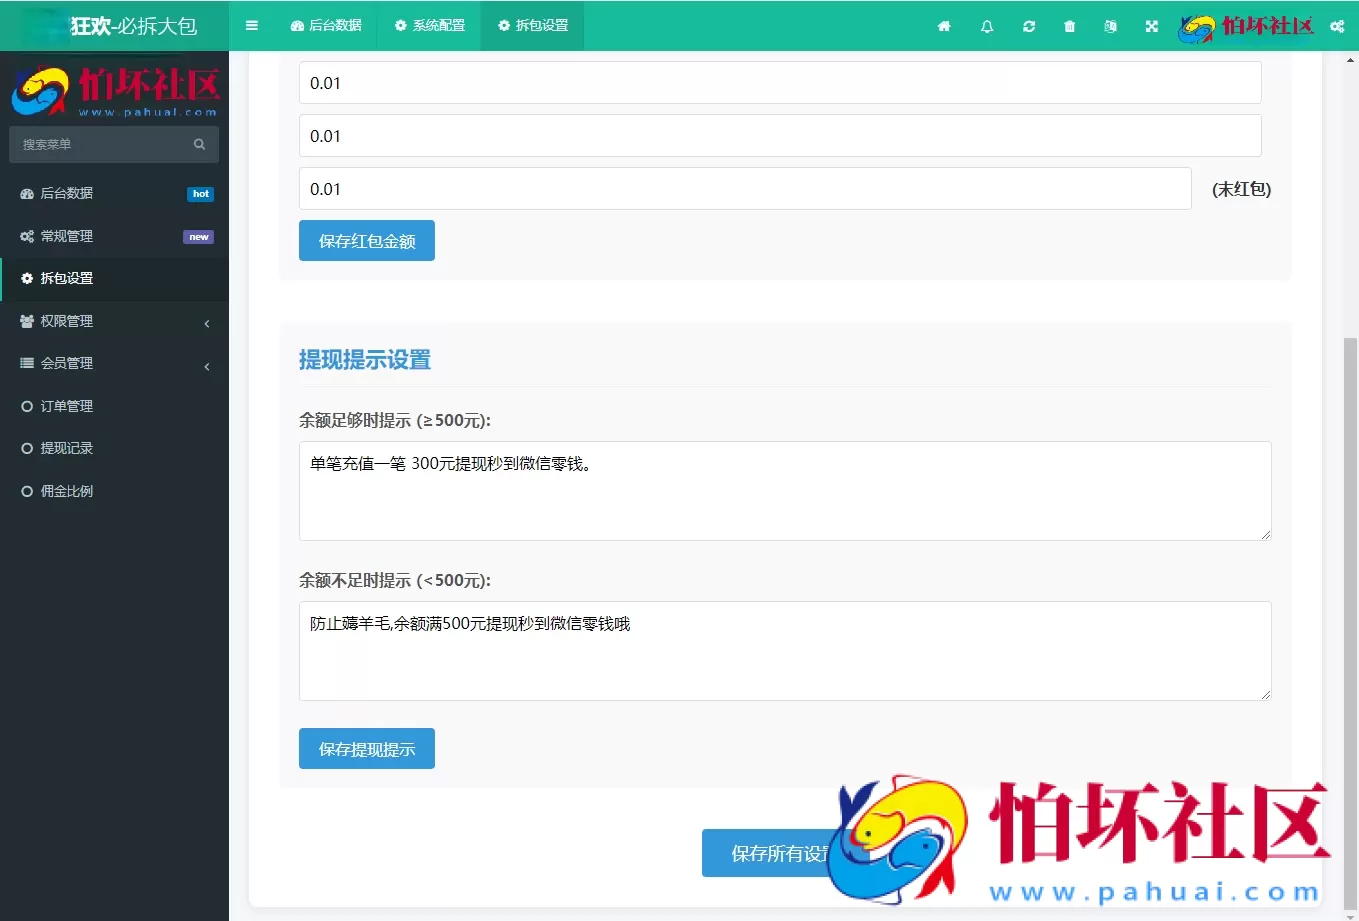Click the 搜索菜单 search input field
The image size is (1359, 921).
tap(110, 144)
